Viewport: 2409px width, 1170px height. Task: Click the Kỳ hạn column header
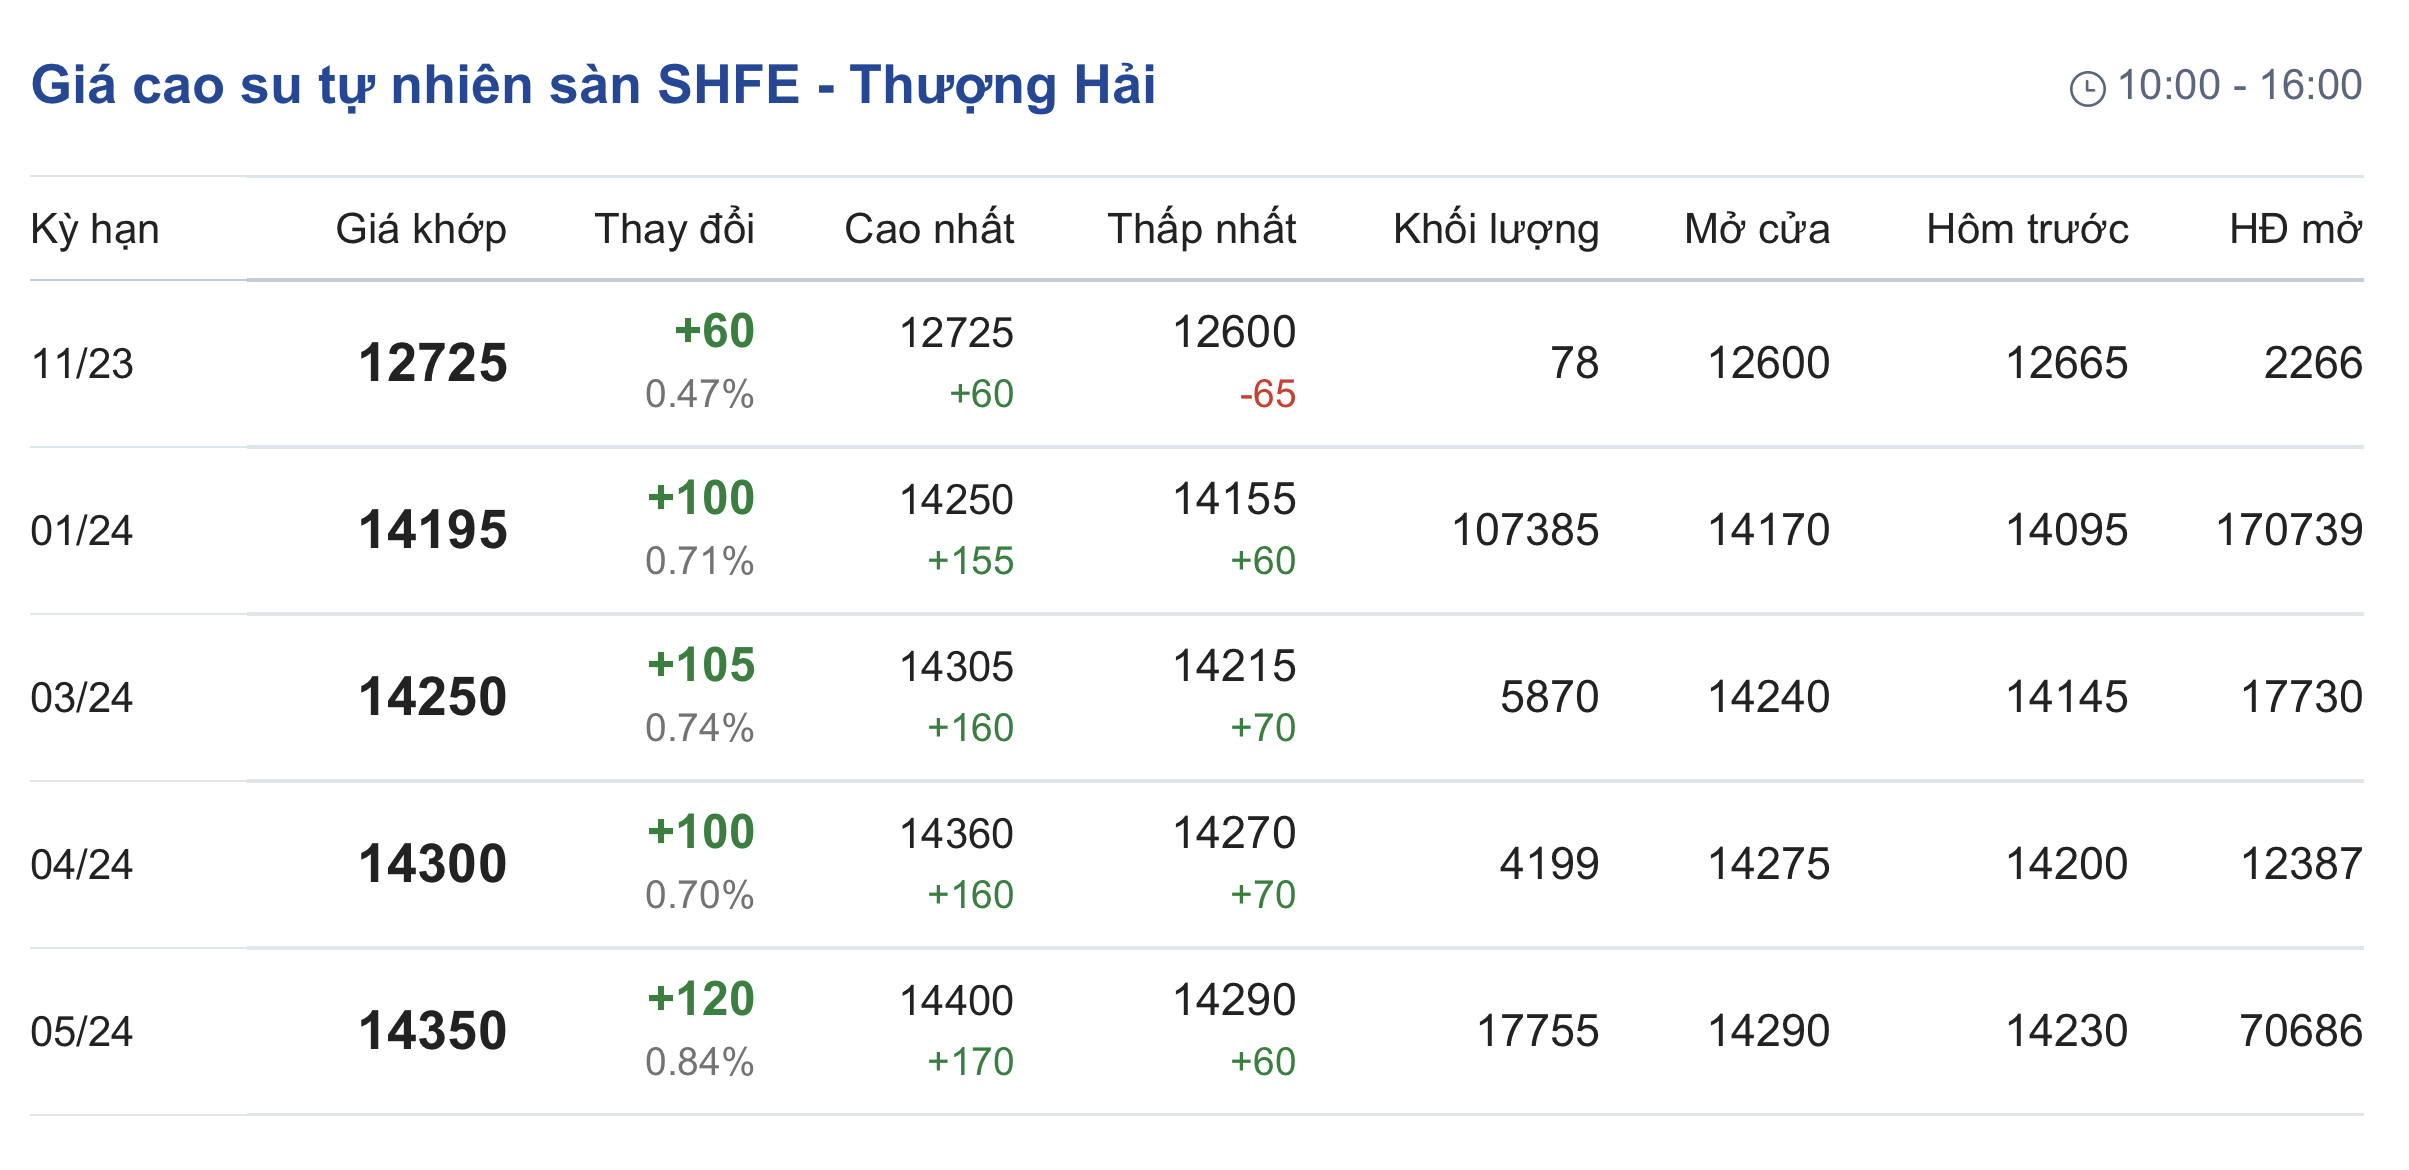pyautogui.click(x=95, y=229)
